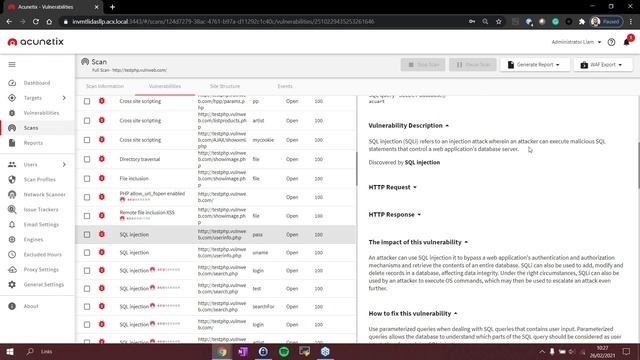The height and width of the screenshot is (360, 640).
Task: Collapse How to fix this vulnerability
Action: click(x=413, y=314)
